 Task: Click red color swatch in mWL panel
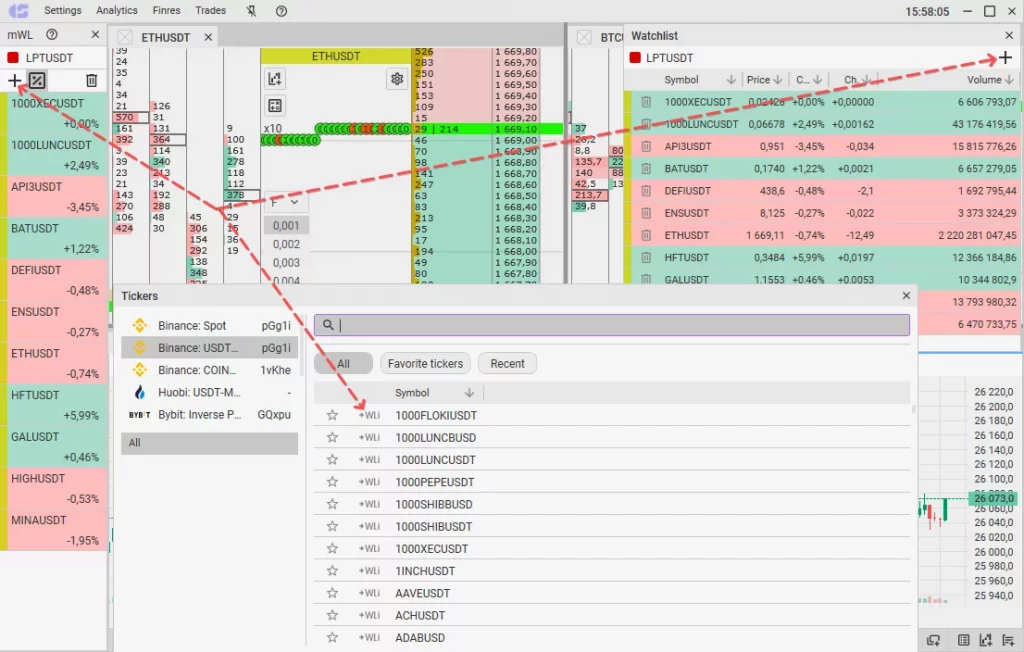[x=12, y=57]
